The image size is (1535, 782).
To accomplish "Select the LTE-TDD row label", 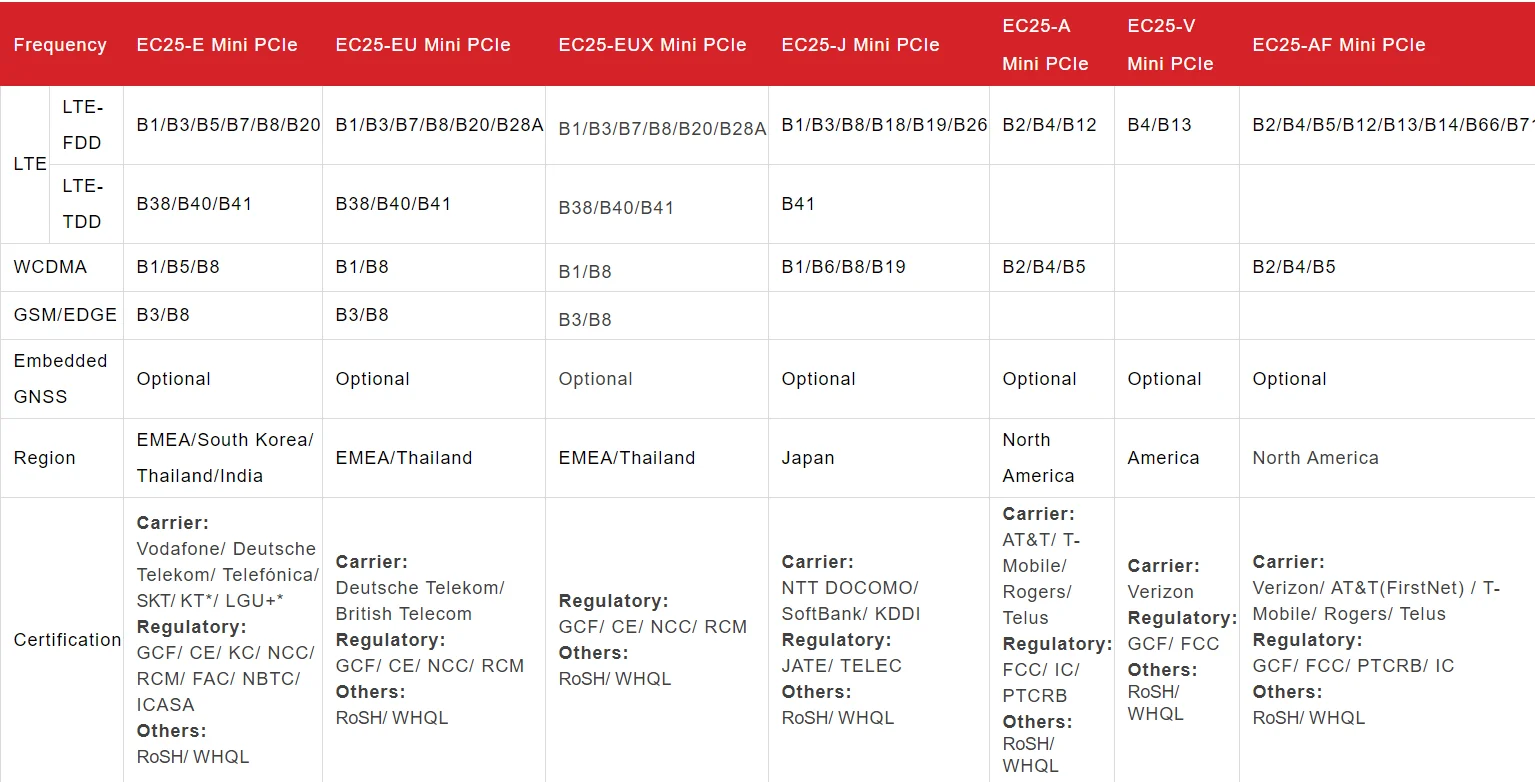I will pyautogui.click(x=82, y=204).
